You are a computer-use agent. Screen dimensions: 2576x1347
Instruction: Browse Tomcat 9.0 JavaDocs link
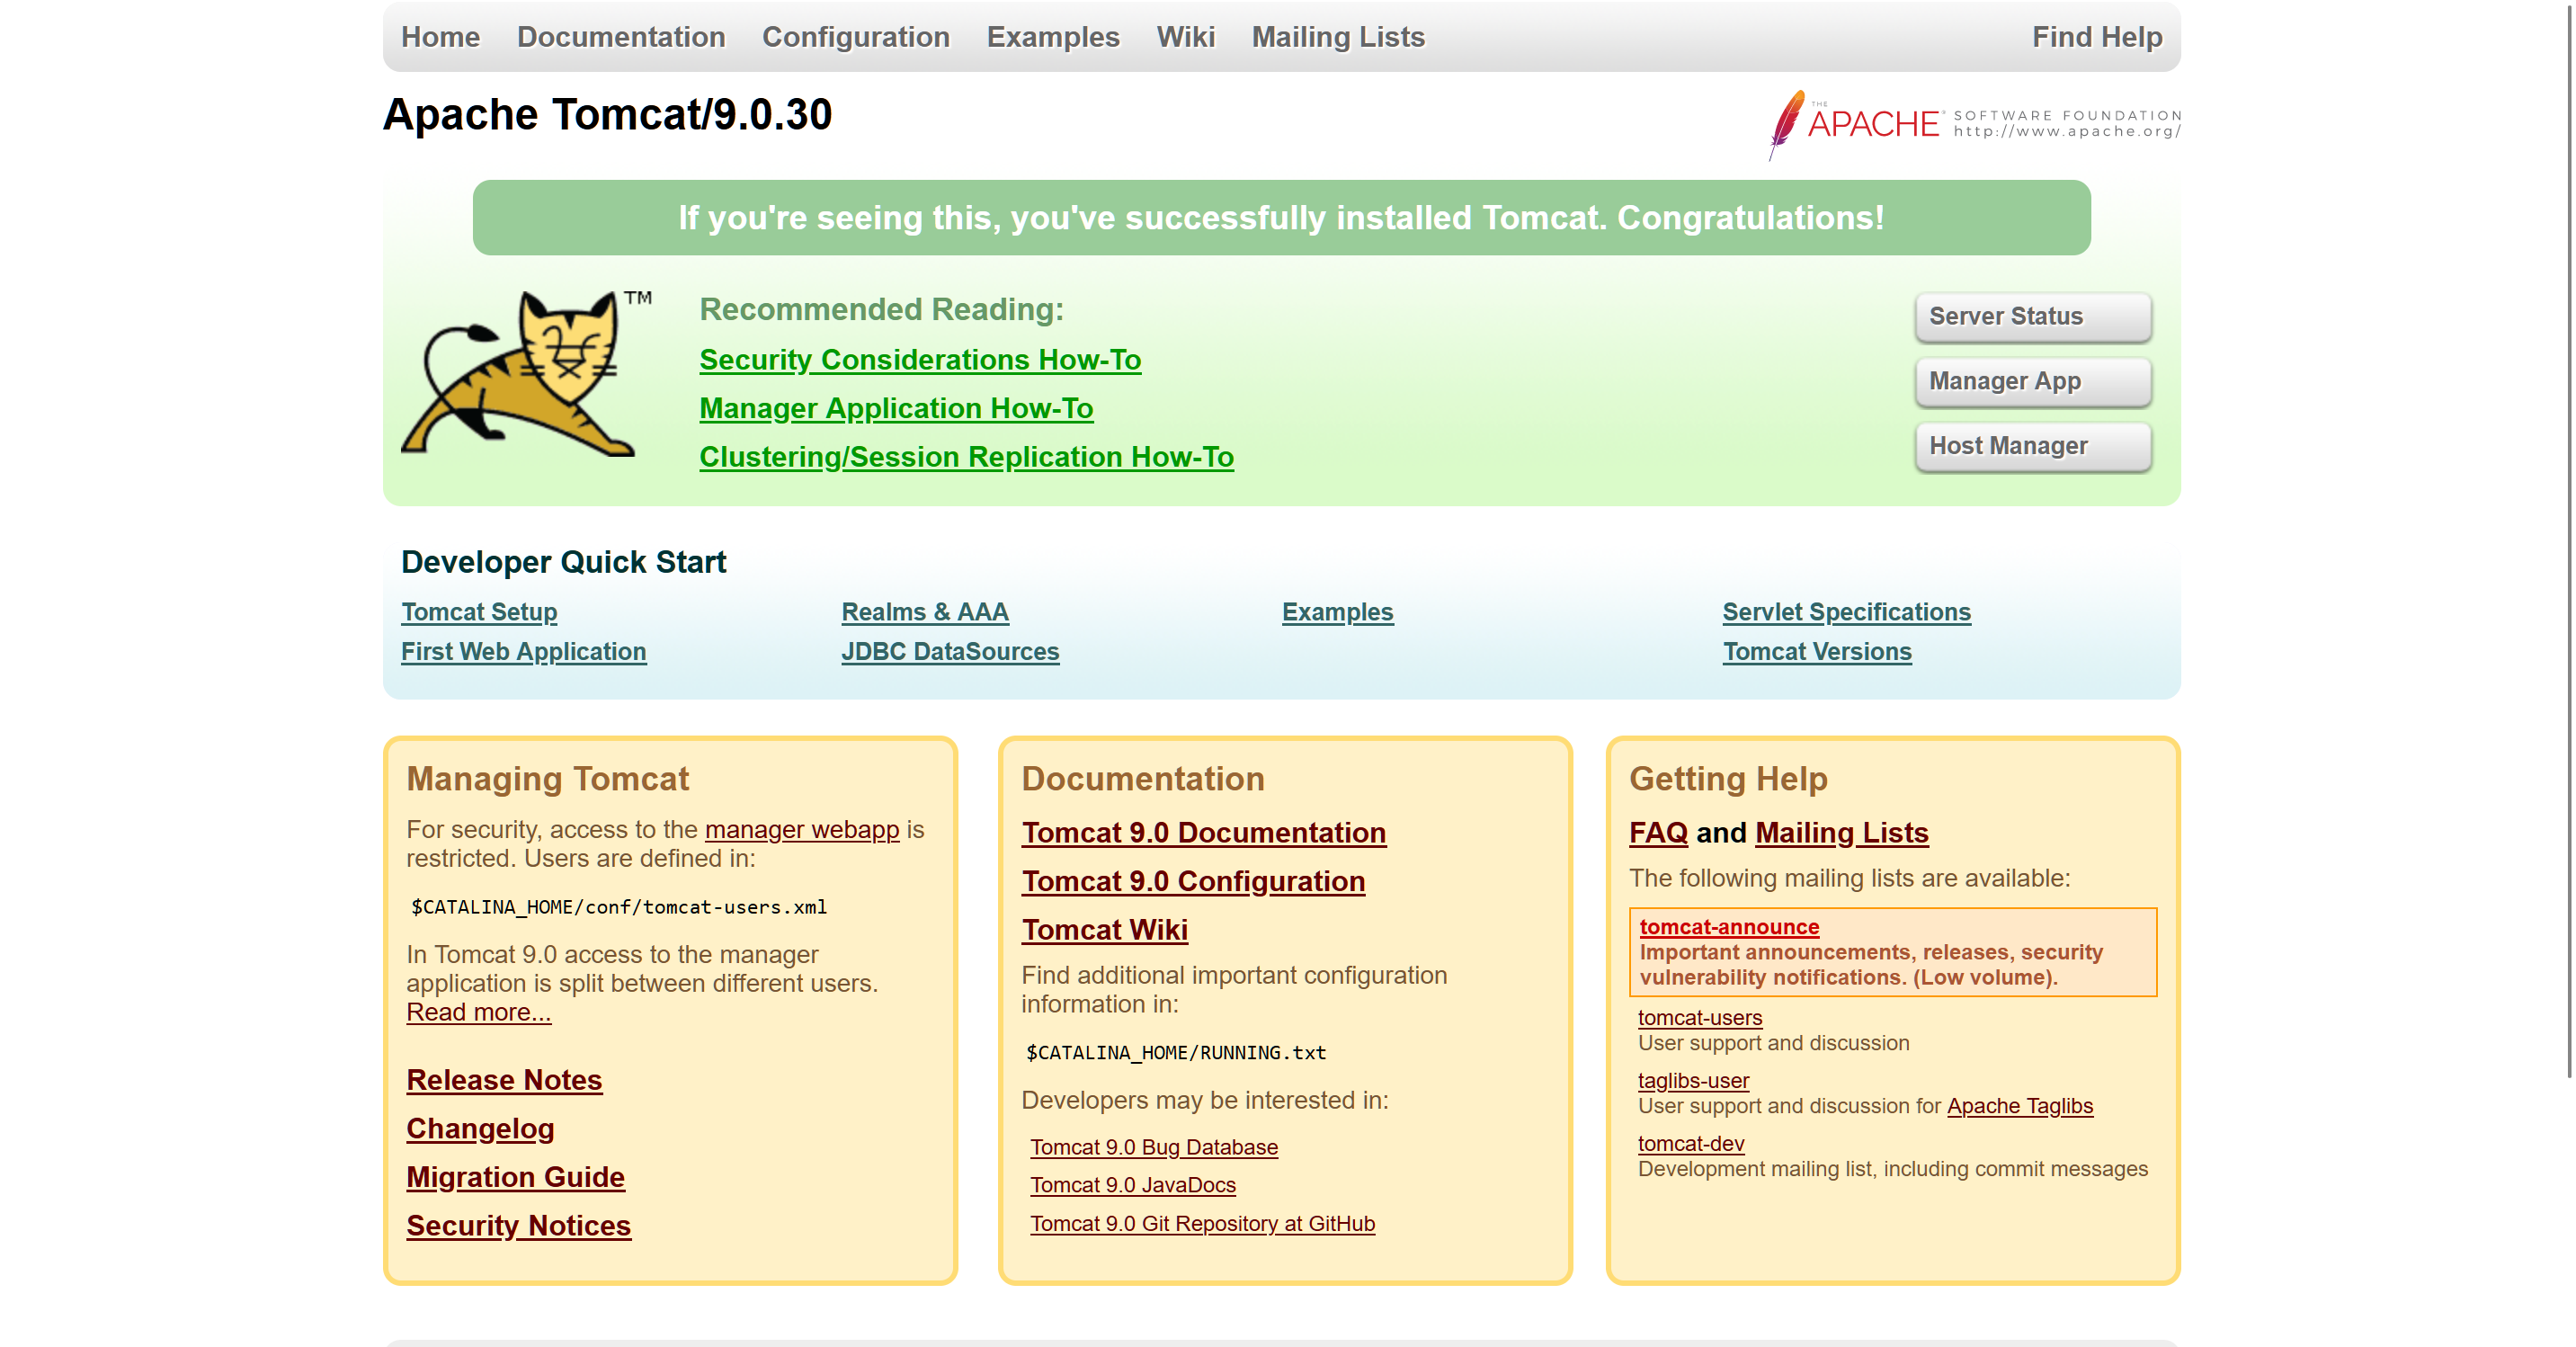(x=1133, y=1185)
